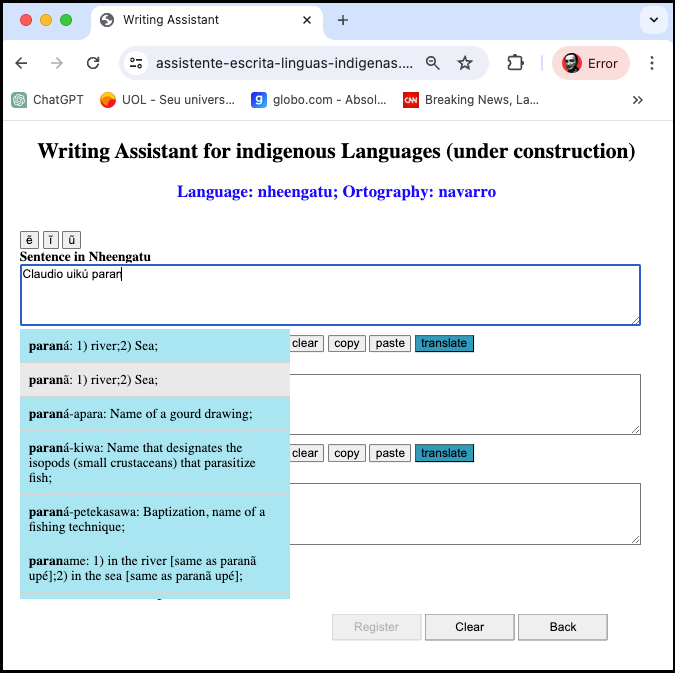Click the zoom magnifier icon in address bar
This screenshot has height=673, width=675.
click(432, 63)
